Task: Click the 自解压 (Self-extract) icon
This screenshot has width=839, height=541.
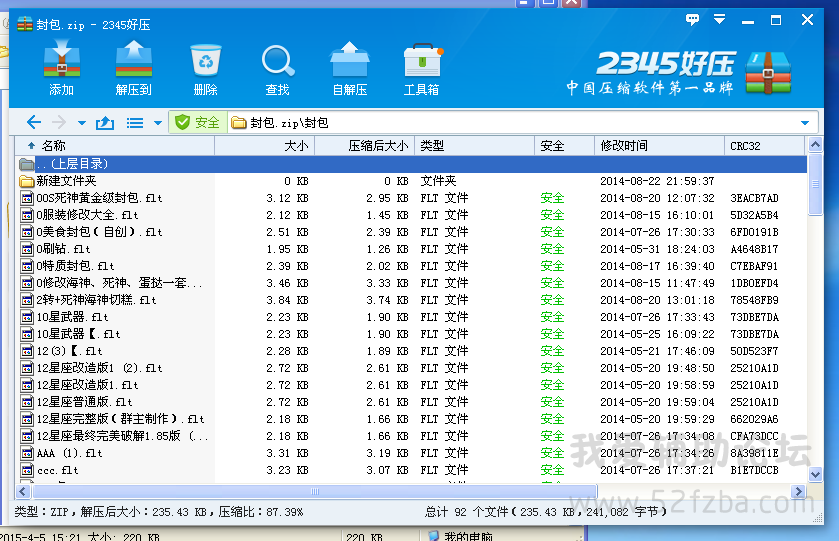Action: [x=349, y=68]
